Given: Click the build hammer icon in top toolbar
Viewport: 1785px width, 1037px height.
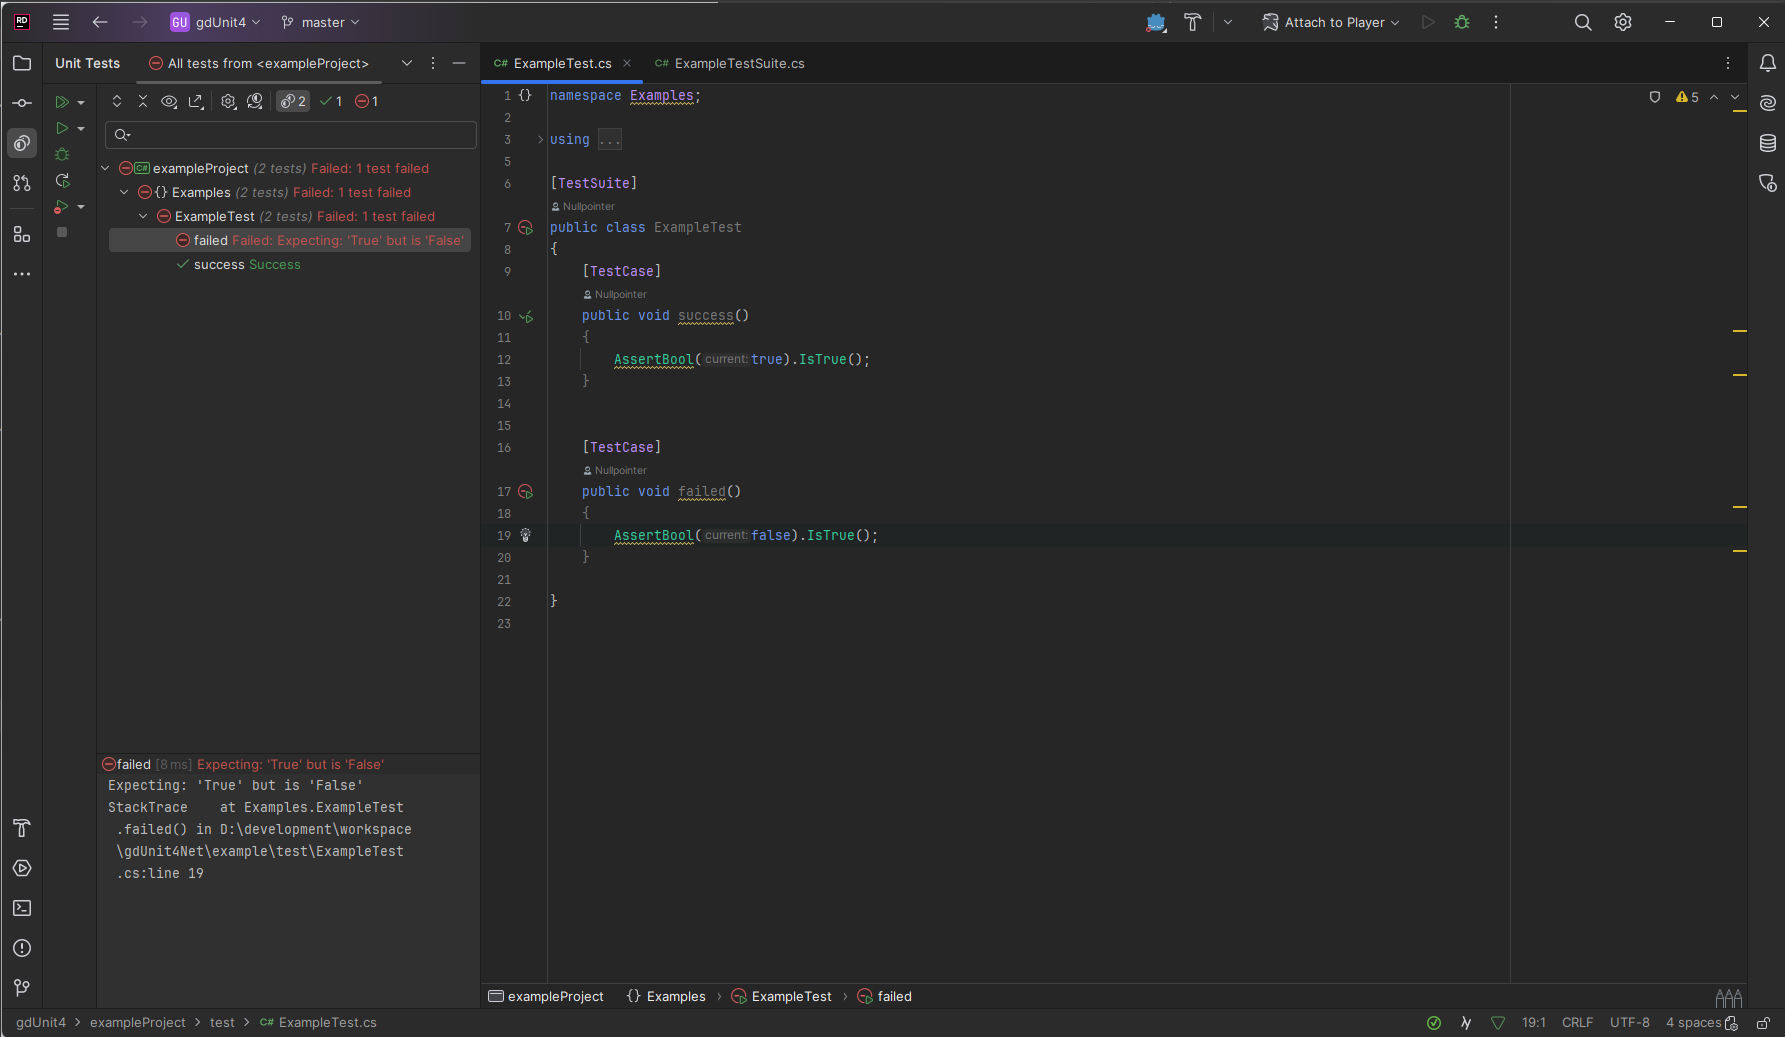Looking at the screenshot, I should point(1192,22).
